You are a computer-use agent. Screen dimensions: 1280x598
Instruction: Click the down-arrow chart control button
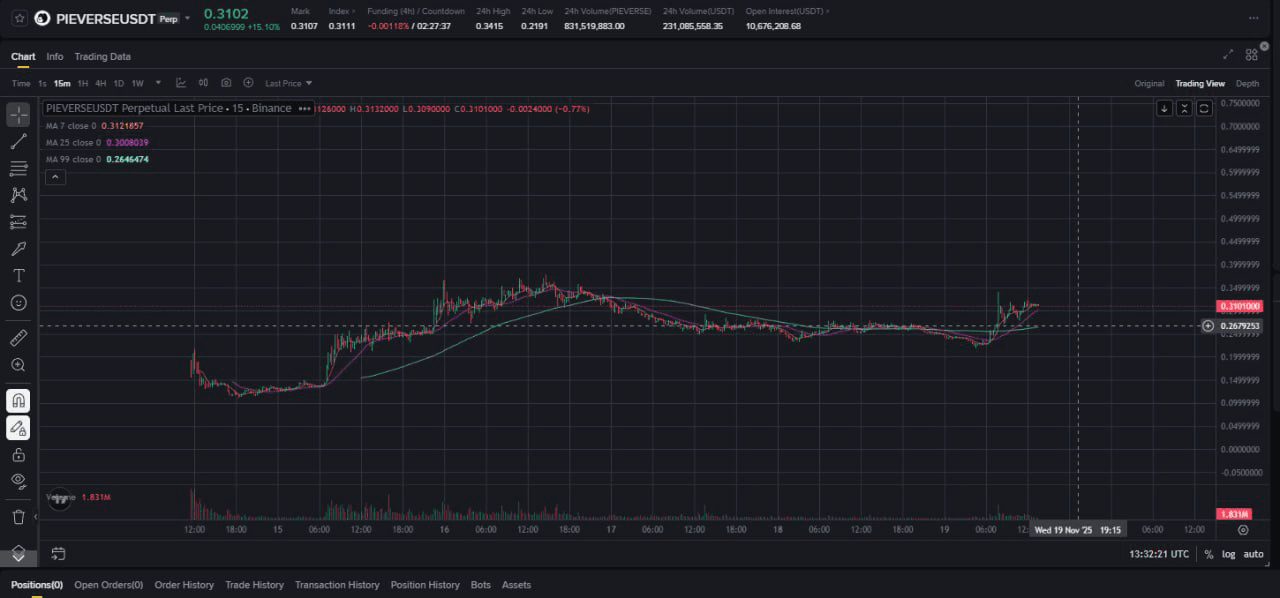coord(1164,108)
